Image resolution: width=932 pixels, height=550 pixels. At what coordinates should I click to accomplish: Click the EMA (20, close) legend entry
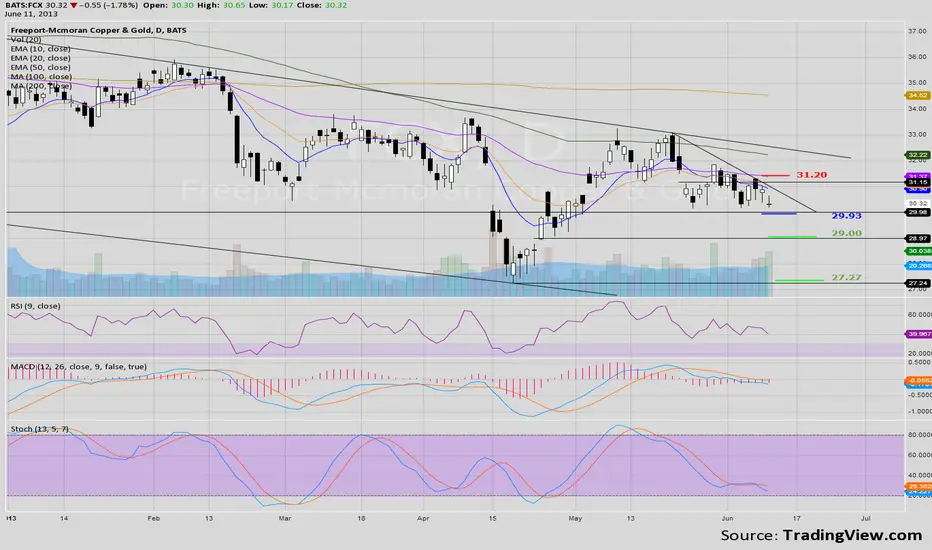pos(40,58)
